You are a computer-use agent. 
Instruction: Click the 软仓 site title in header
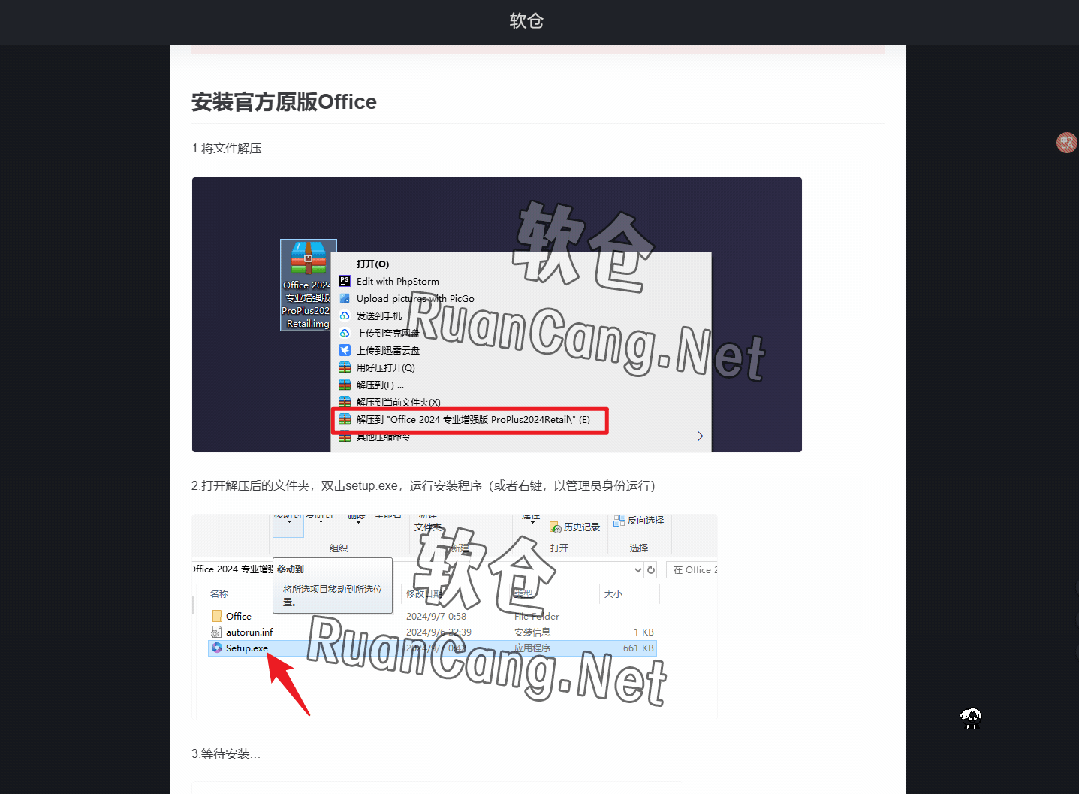point(527,21)
